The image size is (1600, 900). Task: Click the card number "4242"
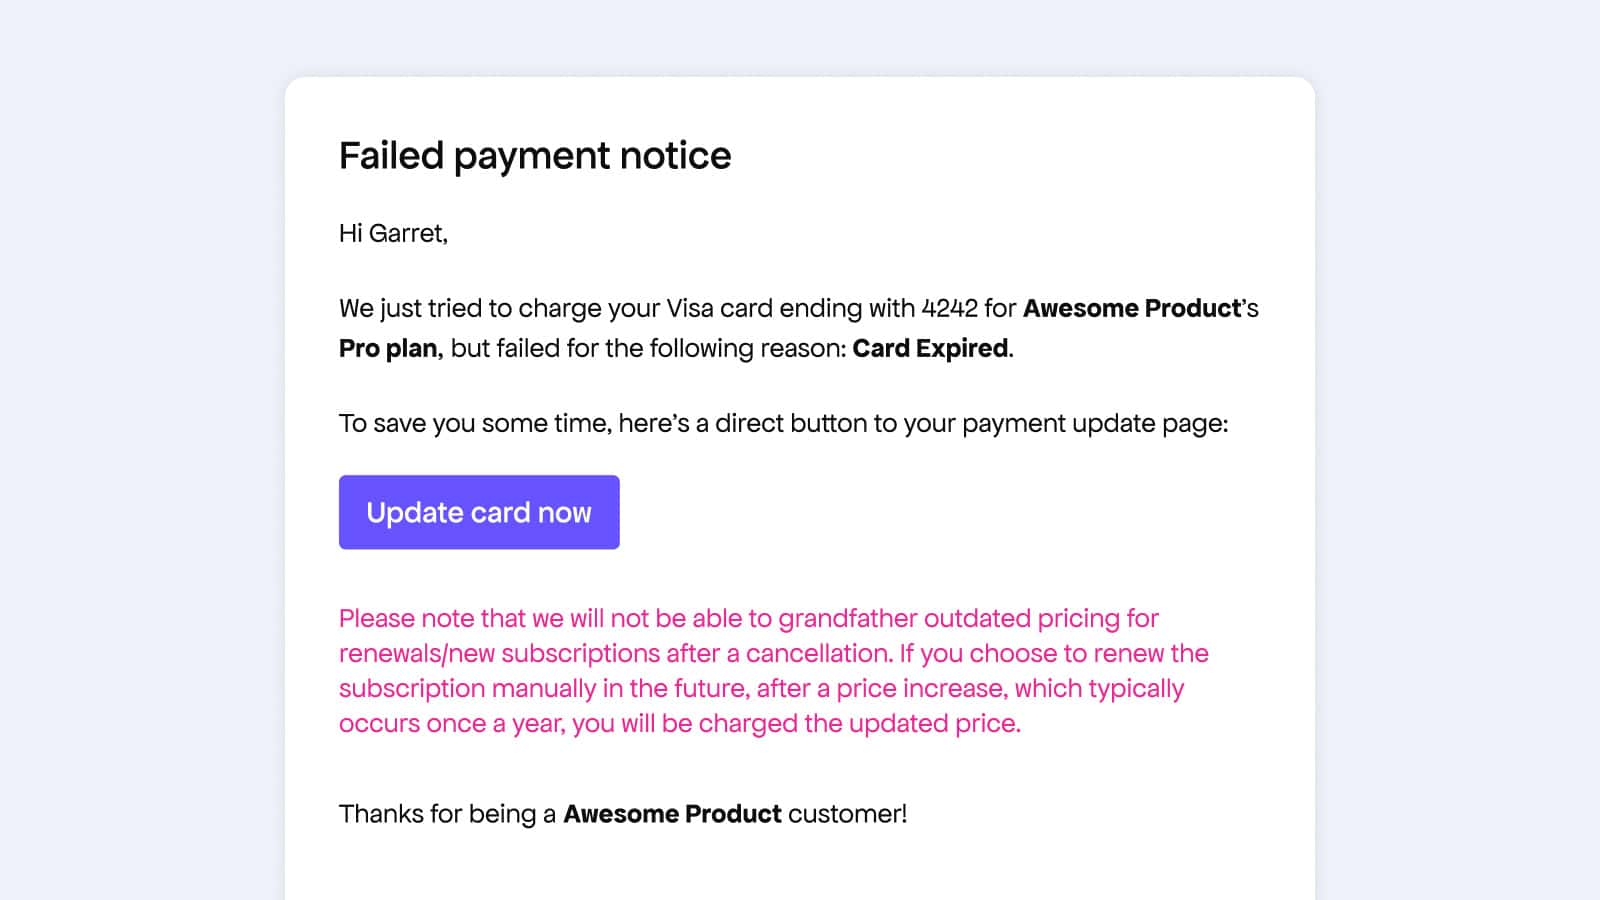click(949, 308)
